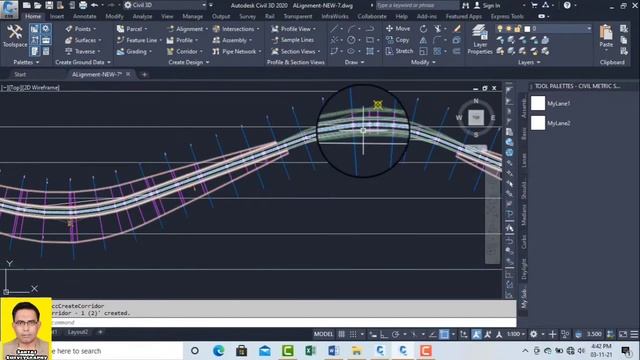Screen dimensions: 640x360
Task: Expand the Assembly dropdown
Action: tap(250, 40)
